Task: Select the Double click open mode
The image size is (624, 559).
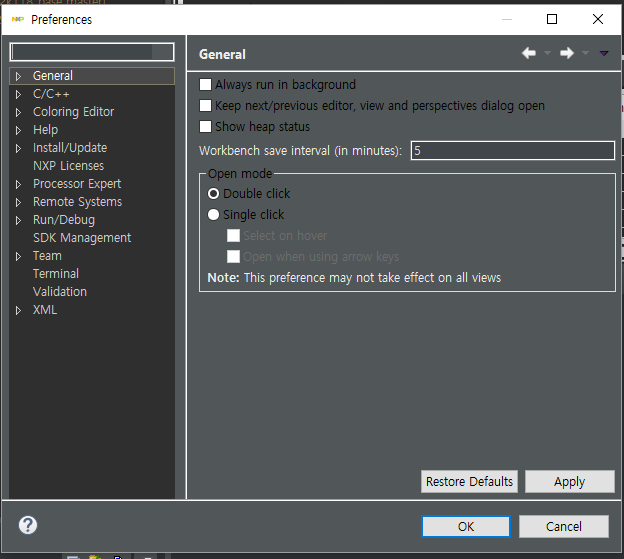Action: tap(214, 193)
